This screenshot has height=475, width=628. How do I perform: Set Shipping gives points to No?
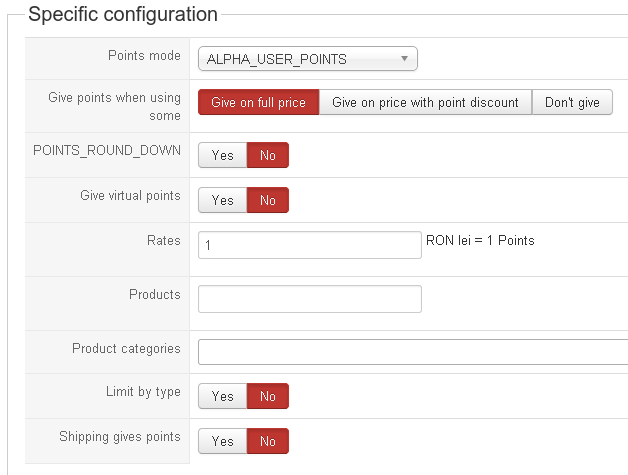(x=268, y=441)
